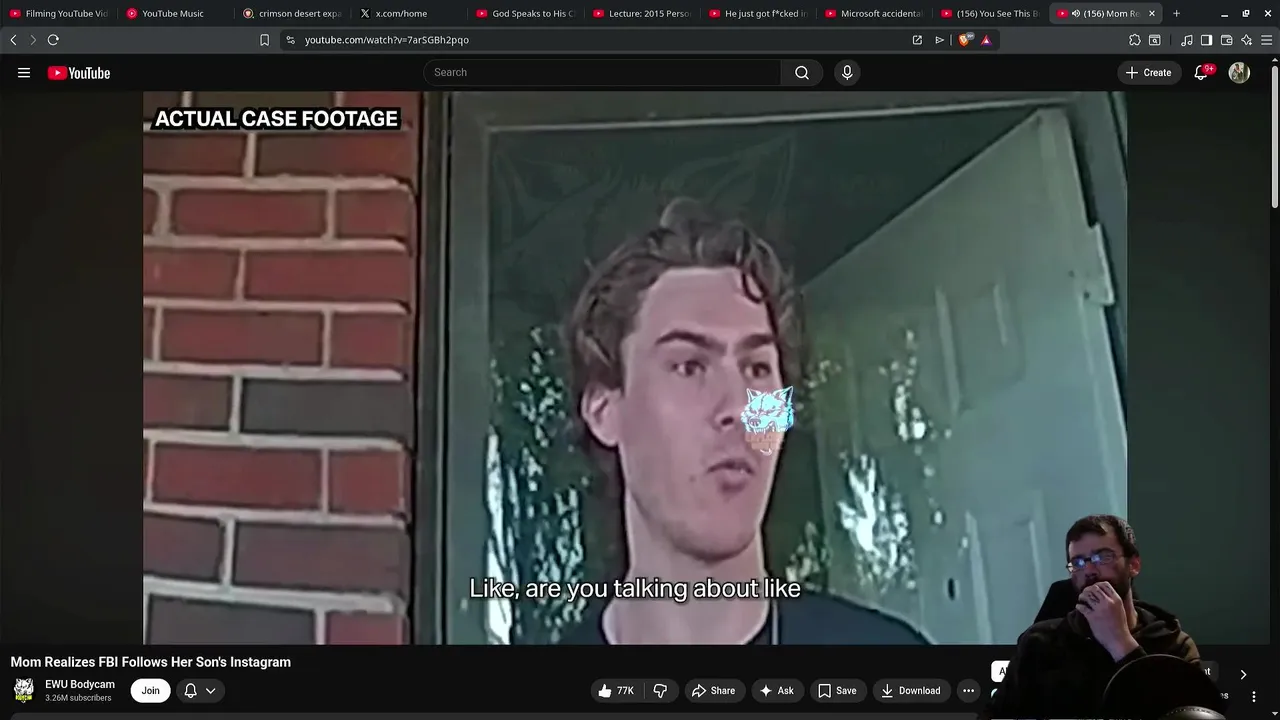Switch to the God Speaks to His tab
Viewport: 1280px width, 720px height.
[x=526, y=13]
